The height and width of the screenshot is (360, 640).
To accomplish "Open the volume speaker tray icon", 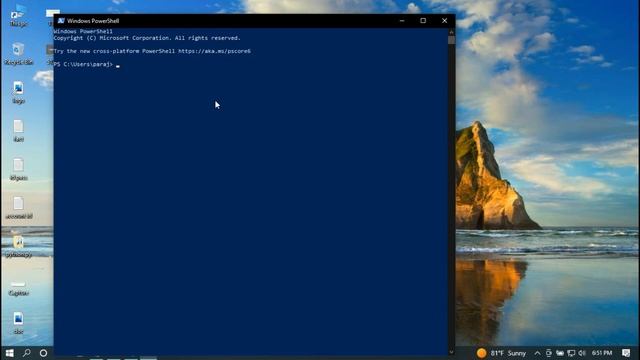I will 582,353.
